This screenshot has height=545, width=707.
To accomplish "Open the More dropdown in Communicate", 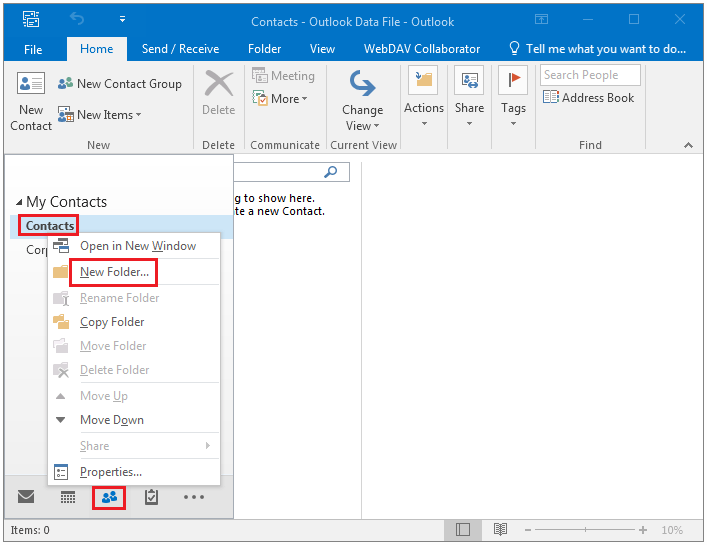I will coord(280,99).
